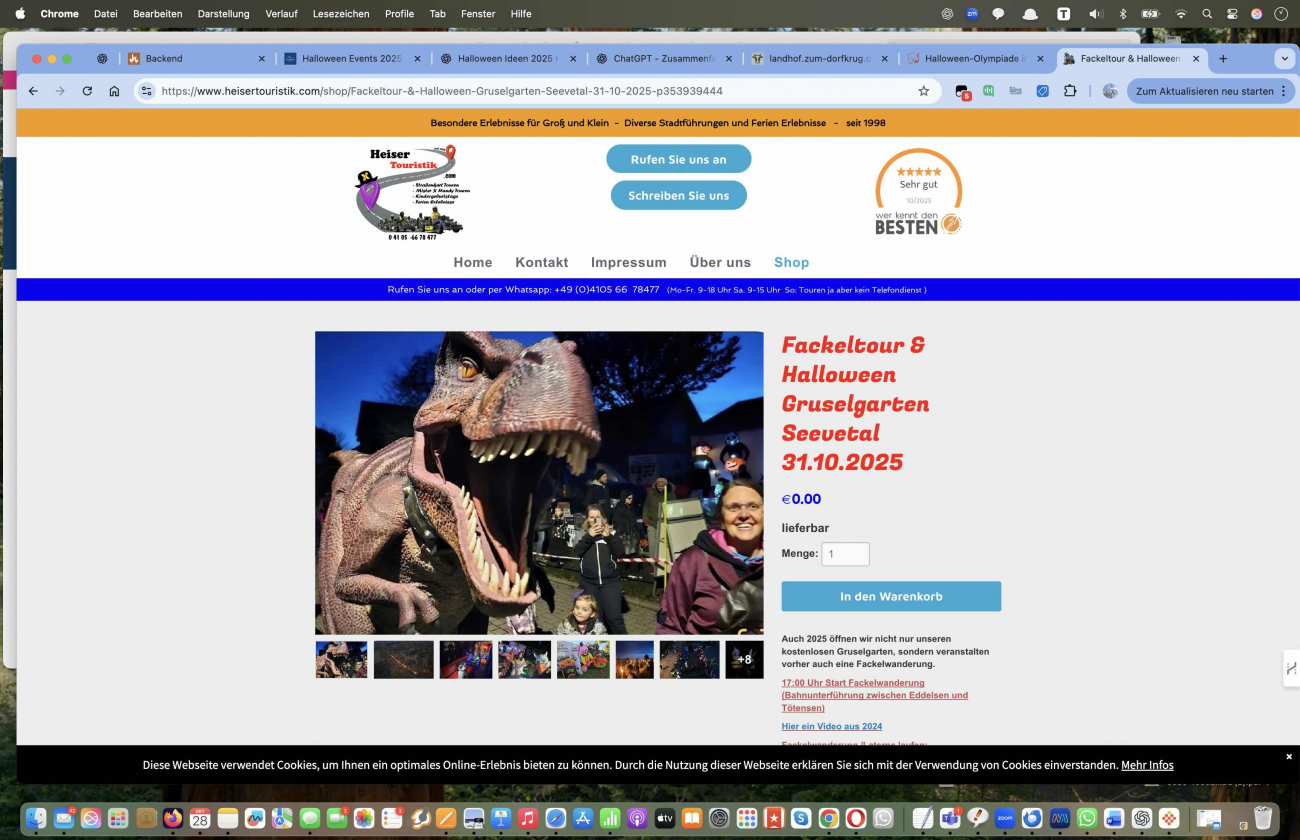Show more images via +8 thumbnail
The image size is (1300, 840).
(744, 660)
